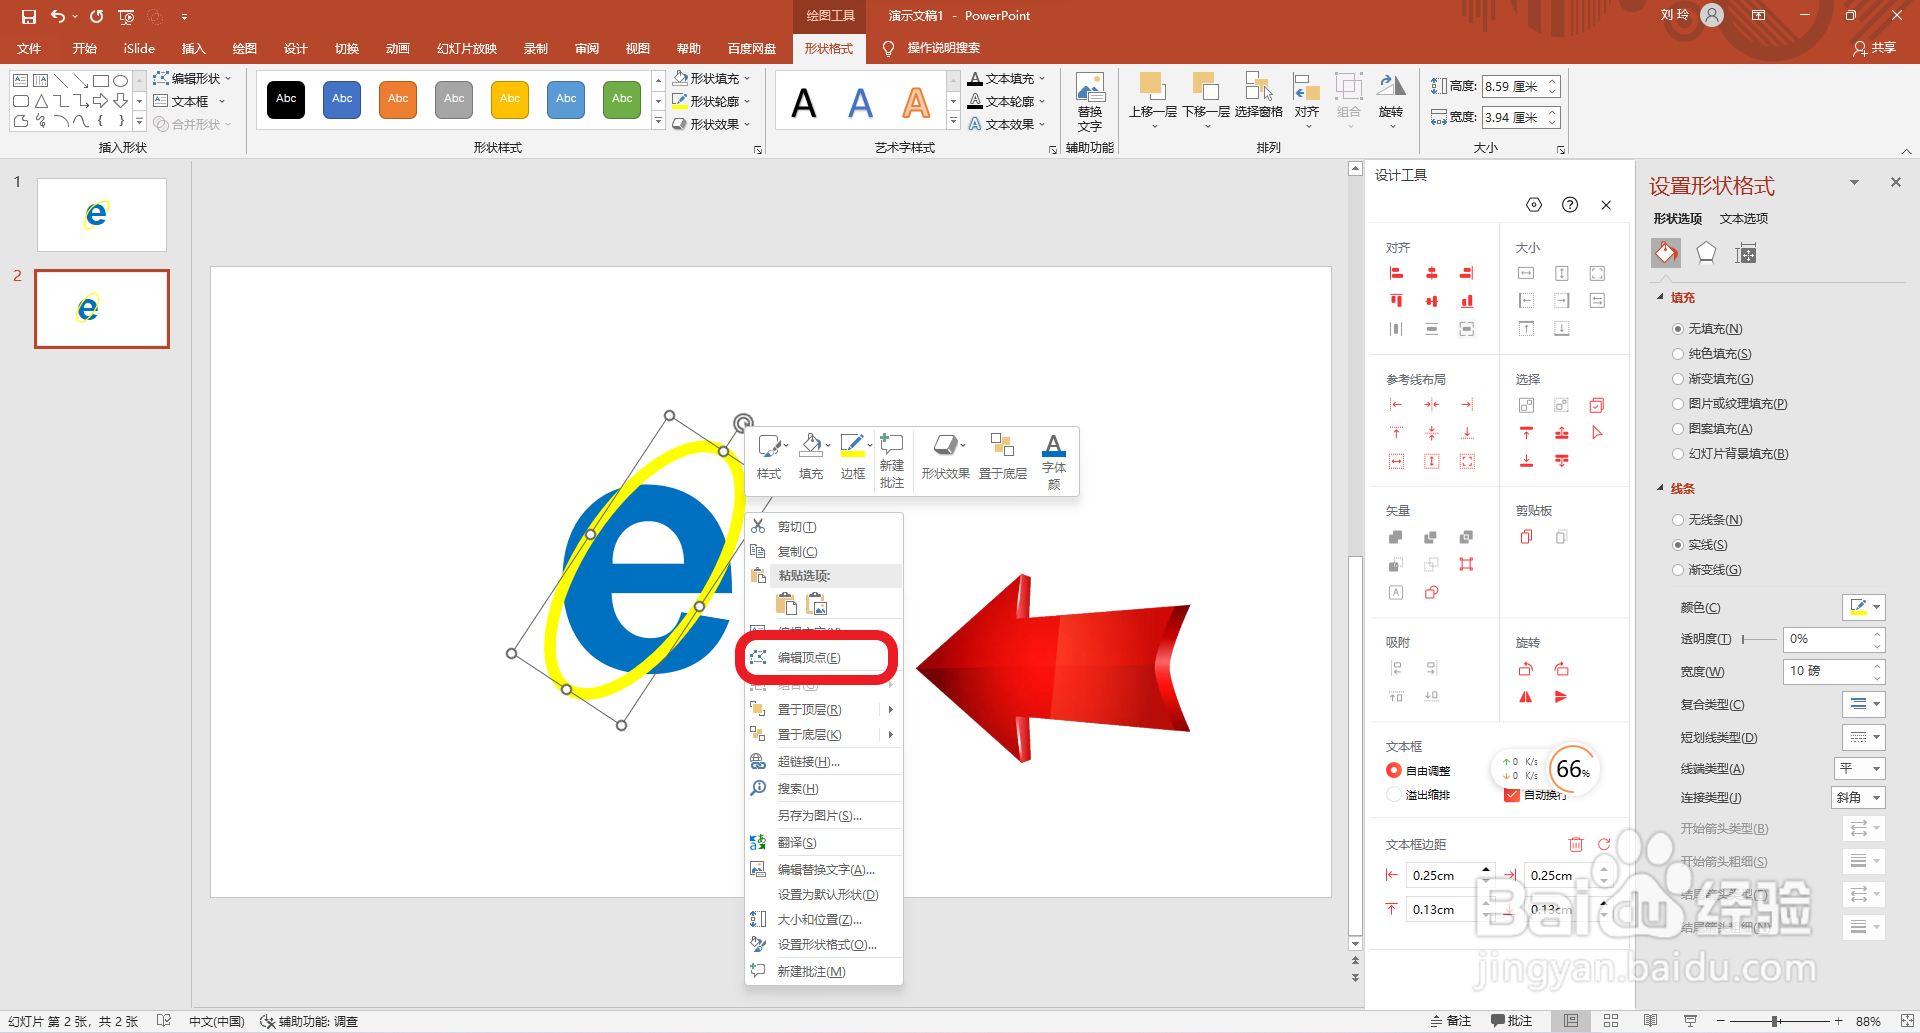Click the zoom slider in the status bar
The height and width of the screenshot is (1033, 1920).
click(x=1775, y=1021)
